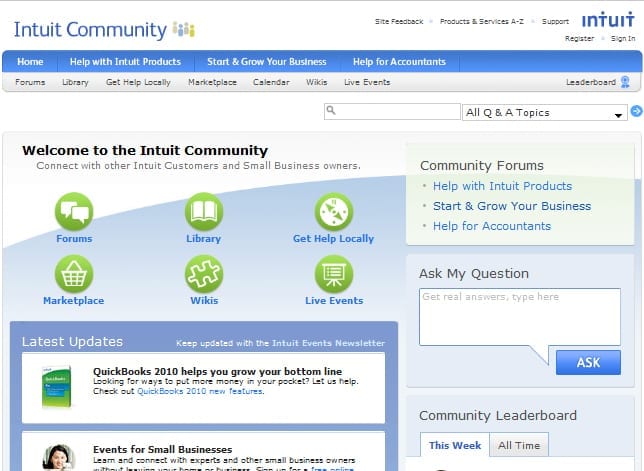Click the Marketplace label under basket icon

74,301
